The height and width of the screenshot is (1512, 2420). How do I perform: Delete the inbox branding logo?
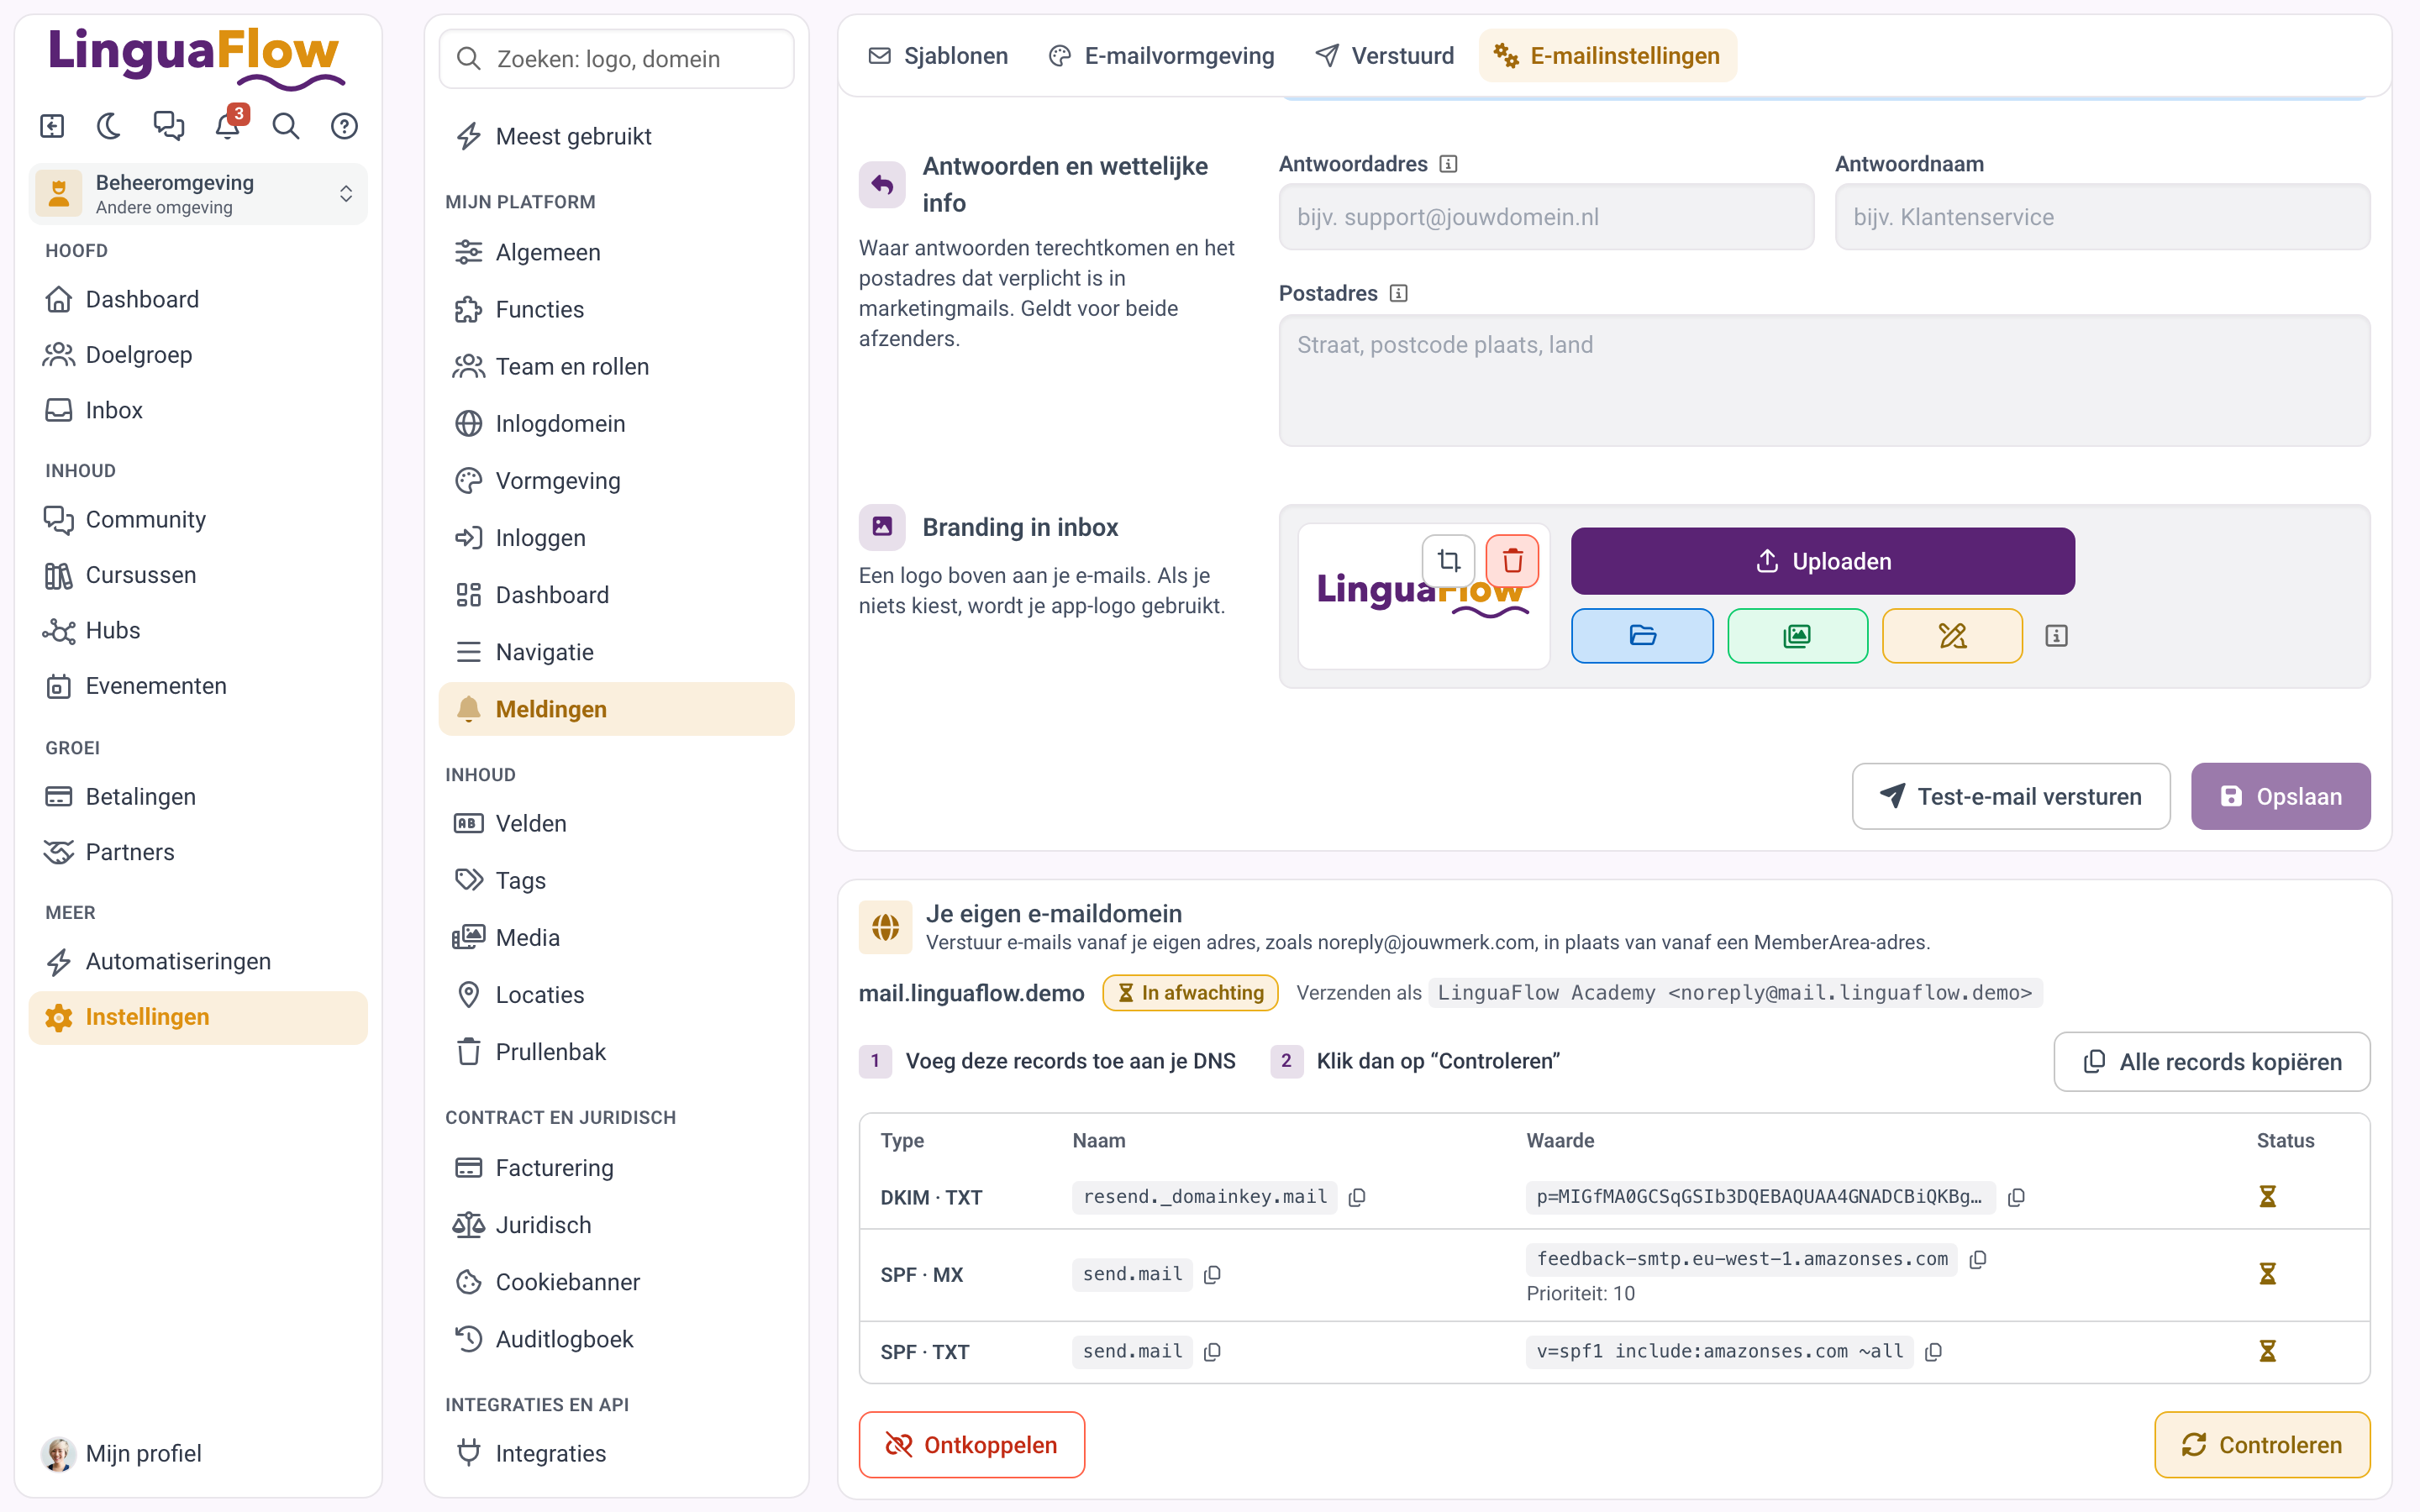(x=1512, y=560)
